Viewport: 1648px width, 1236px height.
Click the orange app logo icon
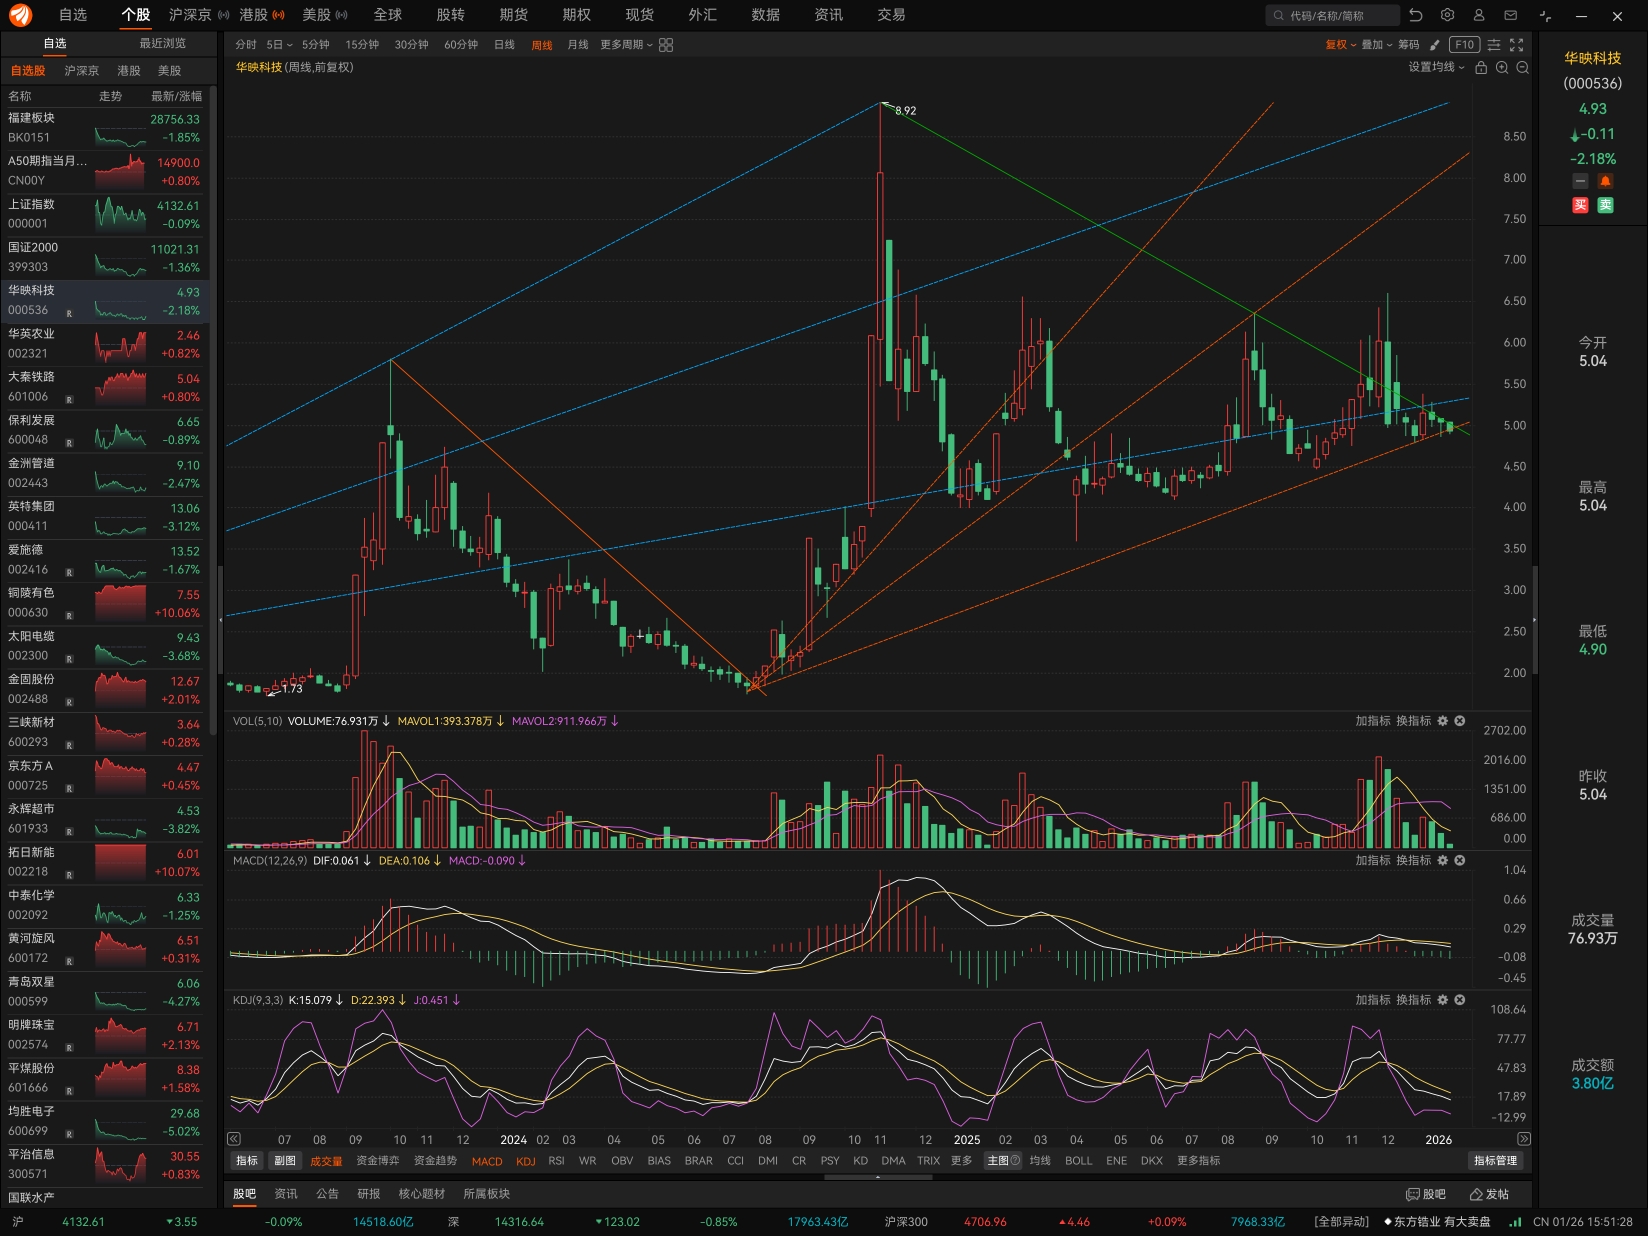[x=20, y=15]
